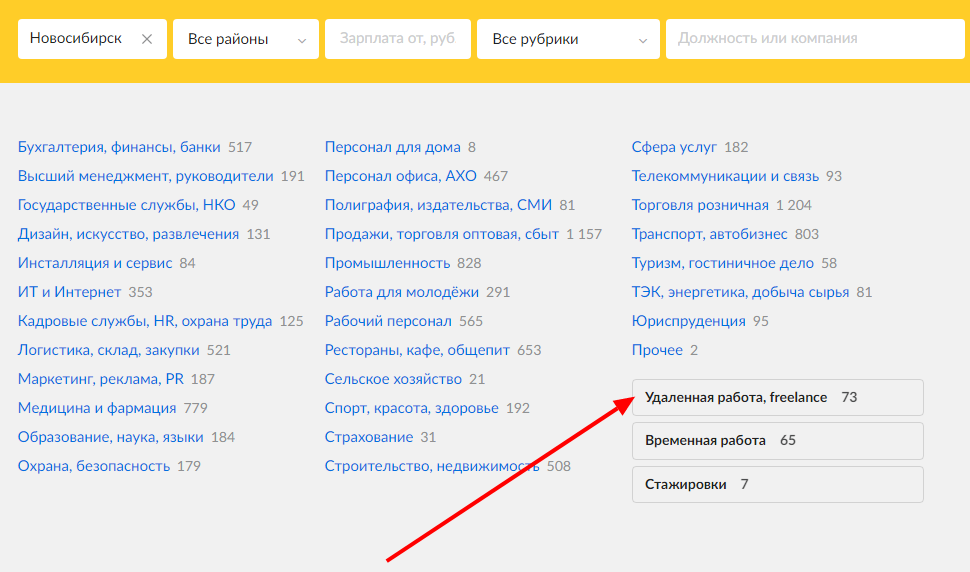Click Временная работа button
The height and width of the screenshot is (572, 970).
[778, 441]
